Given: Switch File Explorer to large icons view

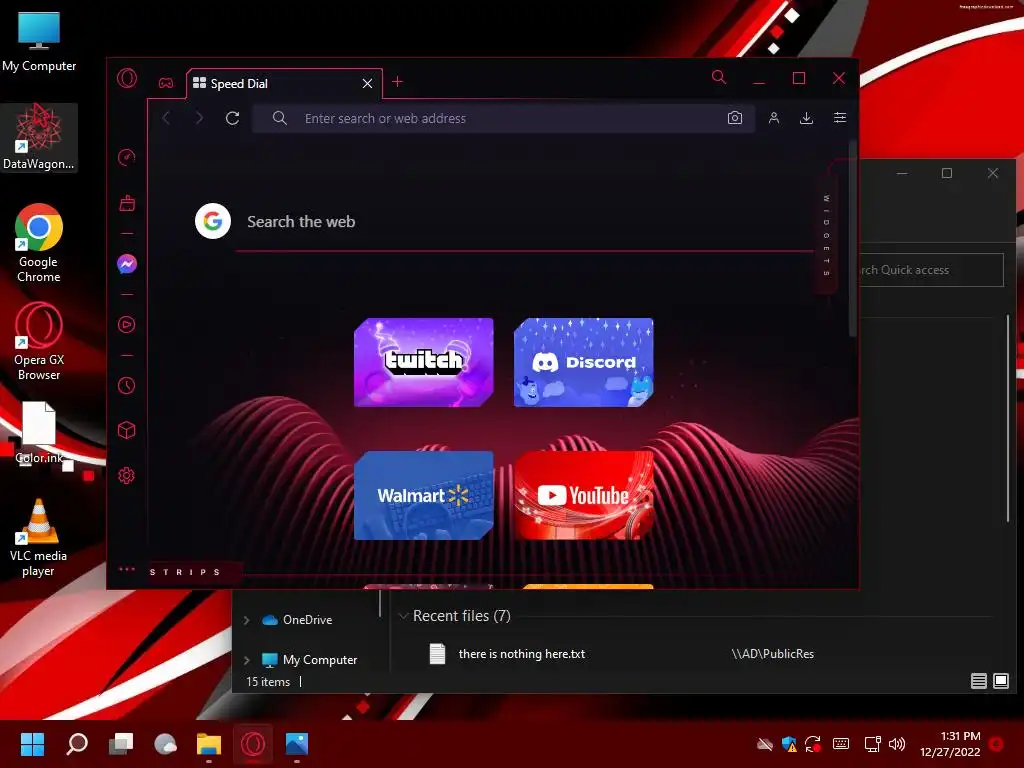Looking at the screenshot, I should coord(1000,681).
